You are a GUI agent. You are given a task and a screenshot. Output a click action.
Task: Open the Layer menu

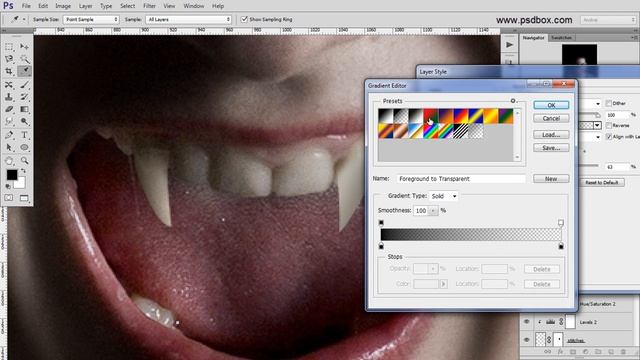pyautogui.click(x=85, y=6)
